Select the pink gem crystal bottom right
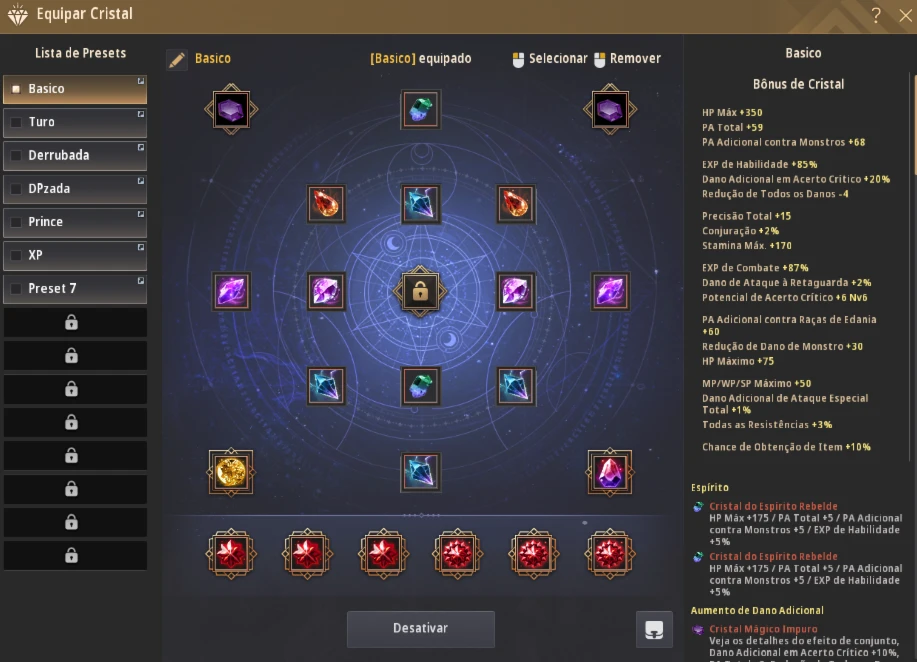The width and height of the screenshot is (917, 662). tap(609, 472)
